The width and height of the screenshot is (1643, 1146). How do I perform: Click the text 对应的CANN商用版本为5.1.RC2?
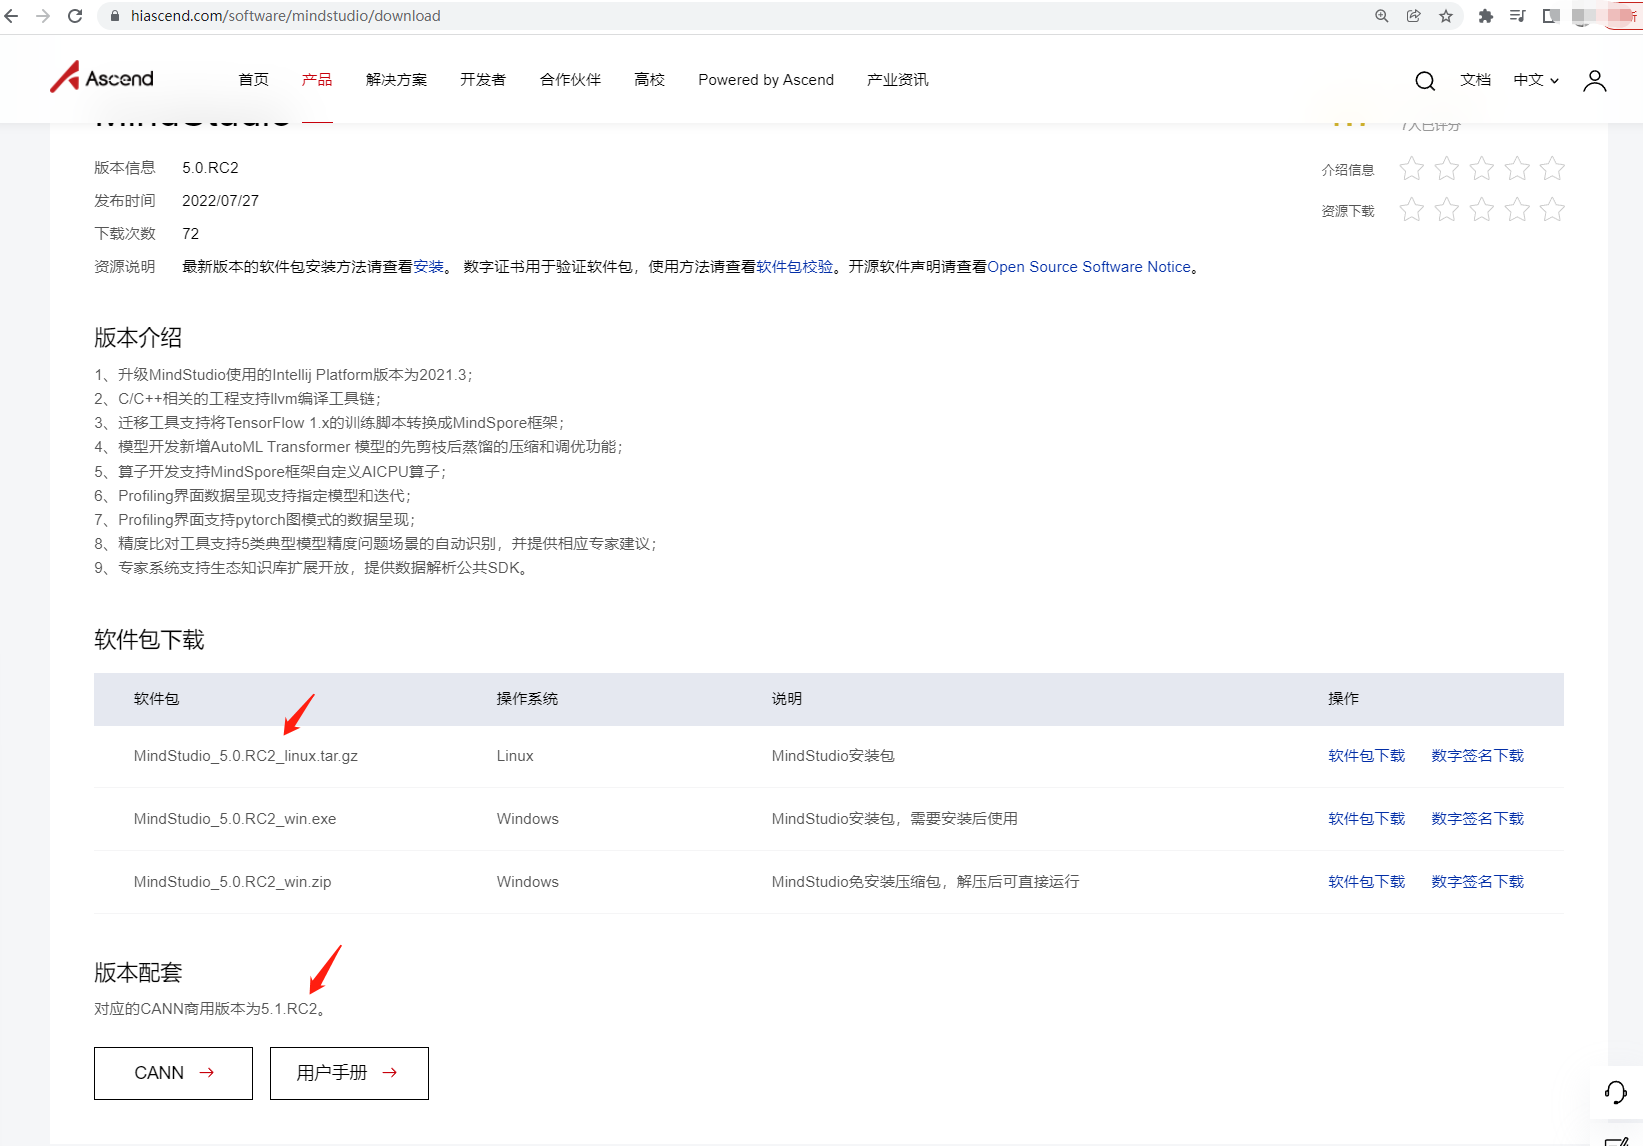coord(210,1009)
